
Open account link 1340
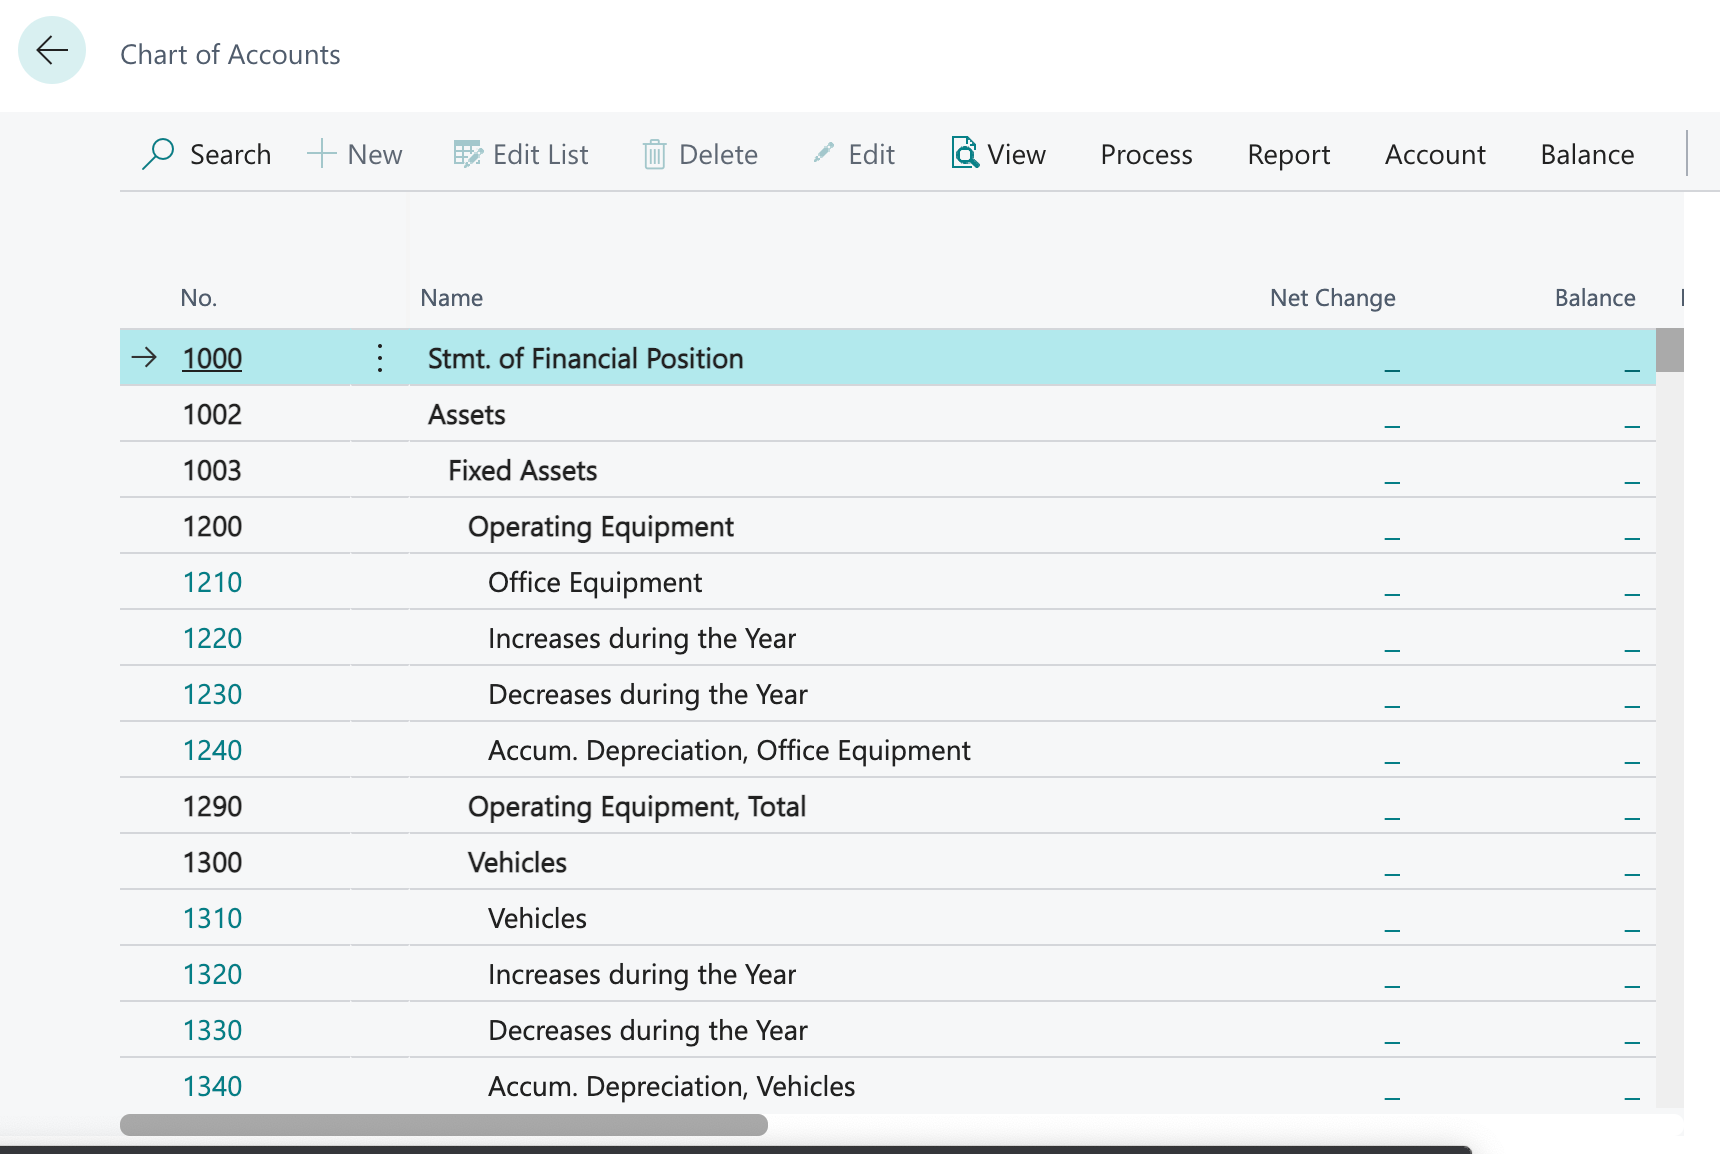(x=212, y=1086)
